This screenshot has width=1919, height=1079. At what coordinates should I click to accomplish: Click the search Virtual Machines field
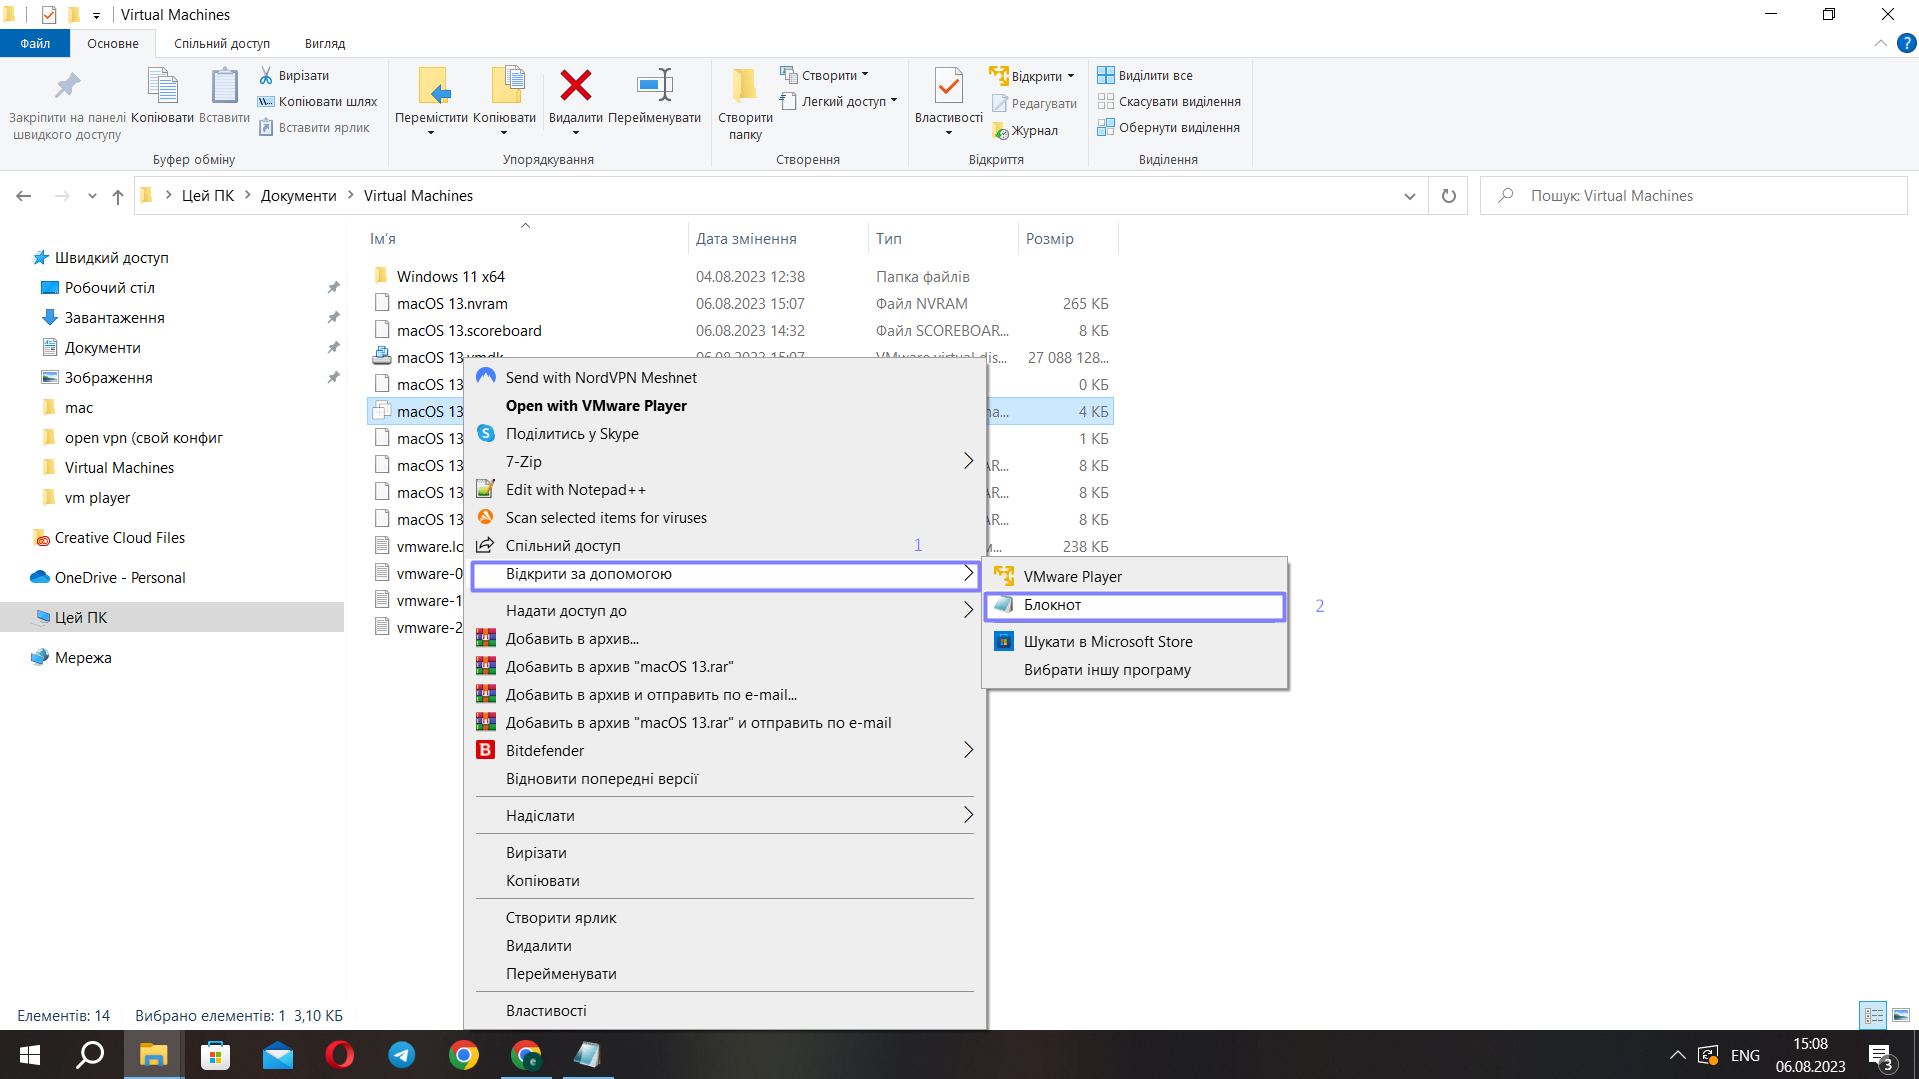pos(1693,196)
